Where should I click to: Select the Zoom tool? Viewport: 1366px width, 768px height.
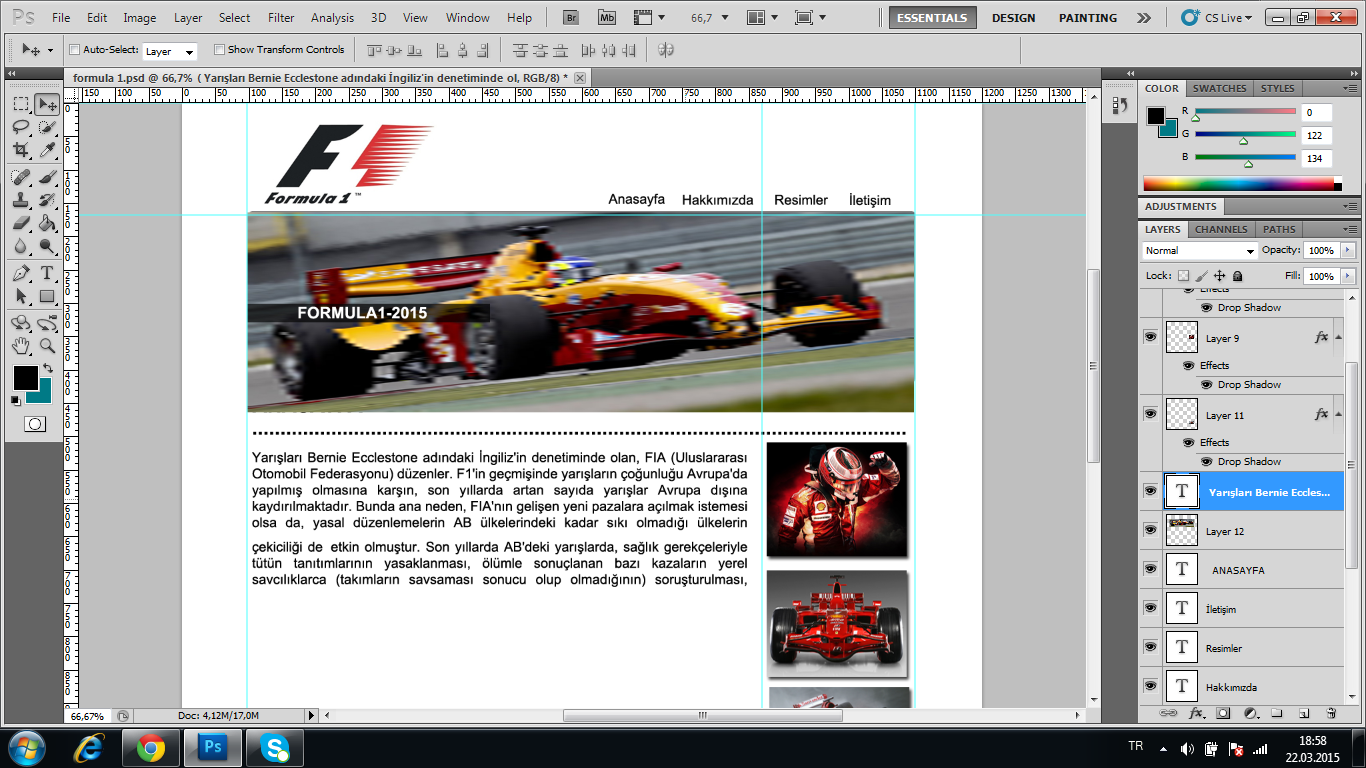click(x=47, y=346)
